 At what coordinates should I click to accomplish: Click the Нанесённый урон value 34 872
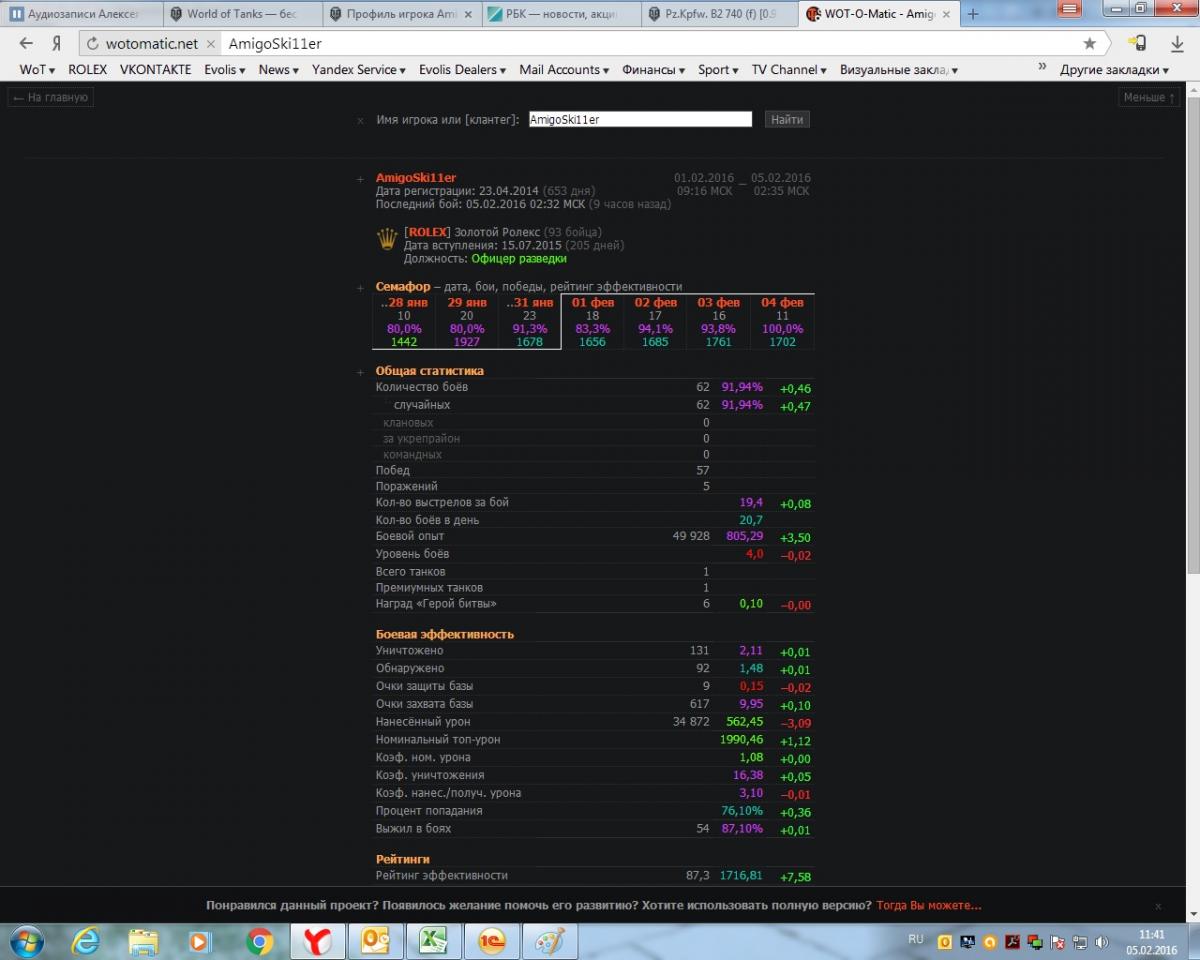coord(691,722)
